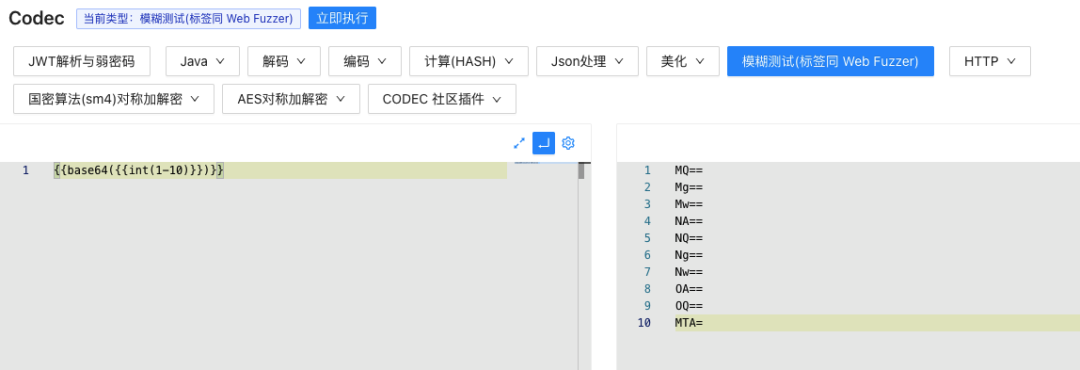Open the editor settings gear icon
Viewport: 1080px width, 370px height.
568,143
